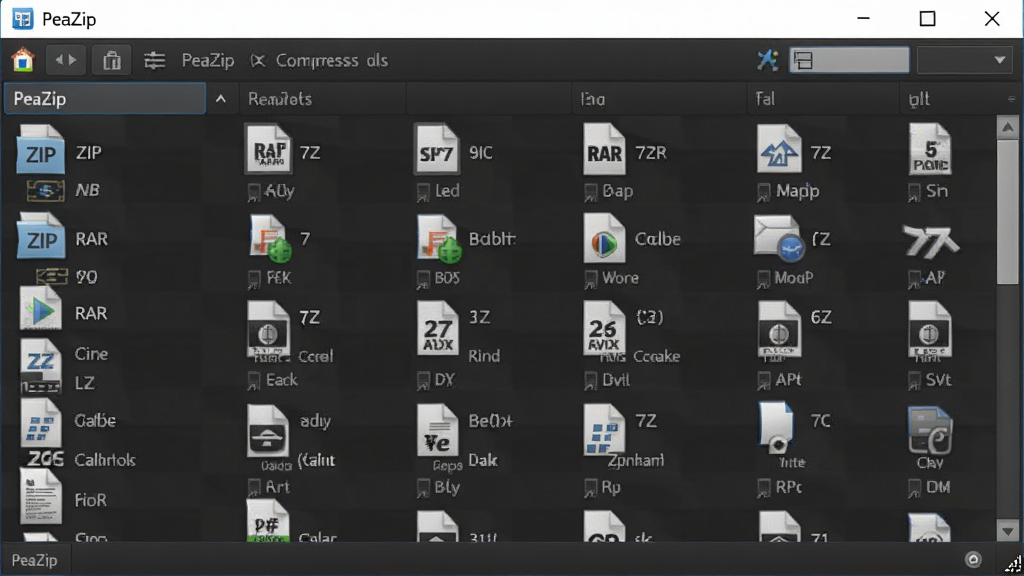This screenshot has height=576, width=1024.
Task: Select the LZ item in the sidebar
Action: pos(85,383)
